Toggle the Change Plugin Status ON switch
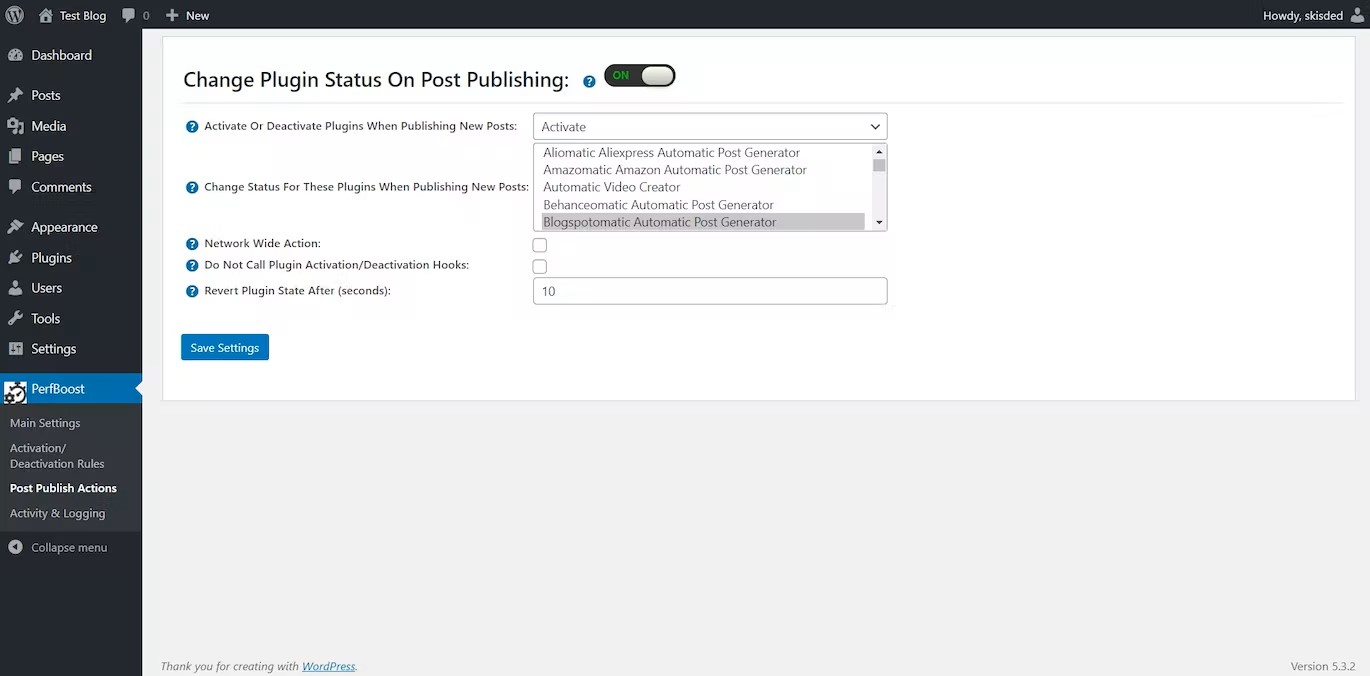This screenshot has height=676, width=1370. click(640, 76)
